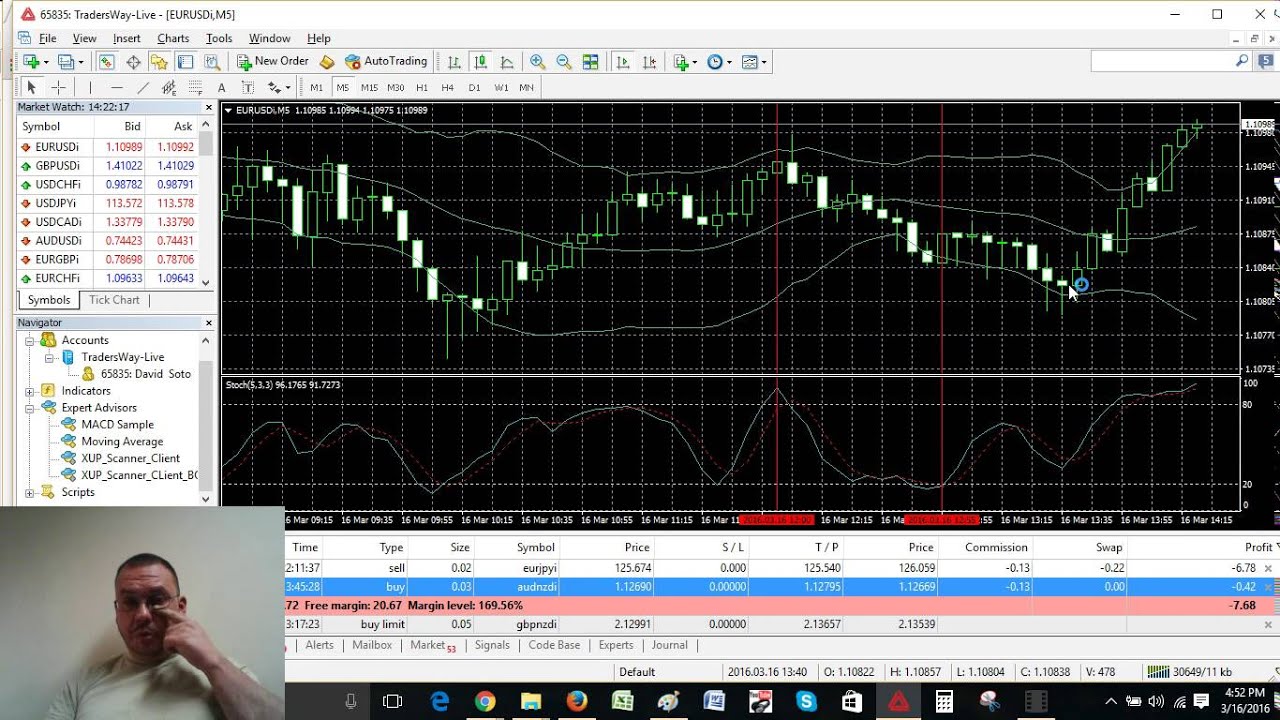Switch chart to line chart
1280x720 pixels.
[507, 61]
